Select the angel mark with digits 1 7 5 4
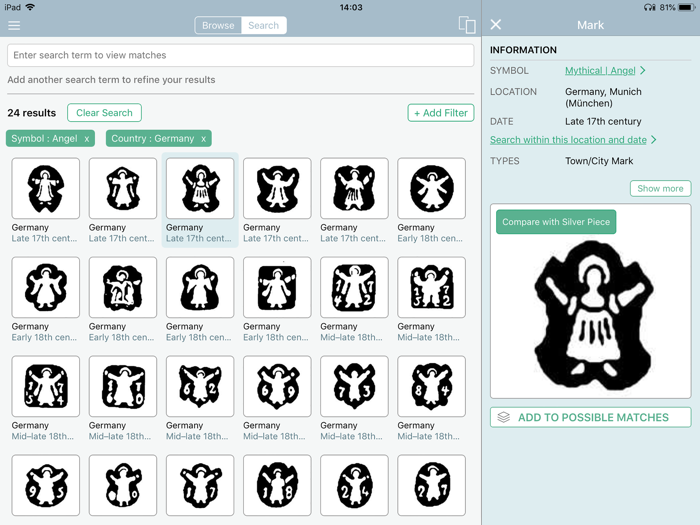700x525 pixels. (x=46, y=387)
